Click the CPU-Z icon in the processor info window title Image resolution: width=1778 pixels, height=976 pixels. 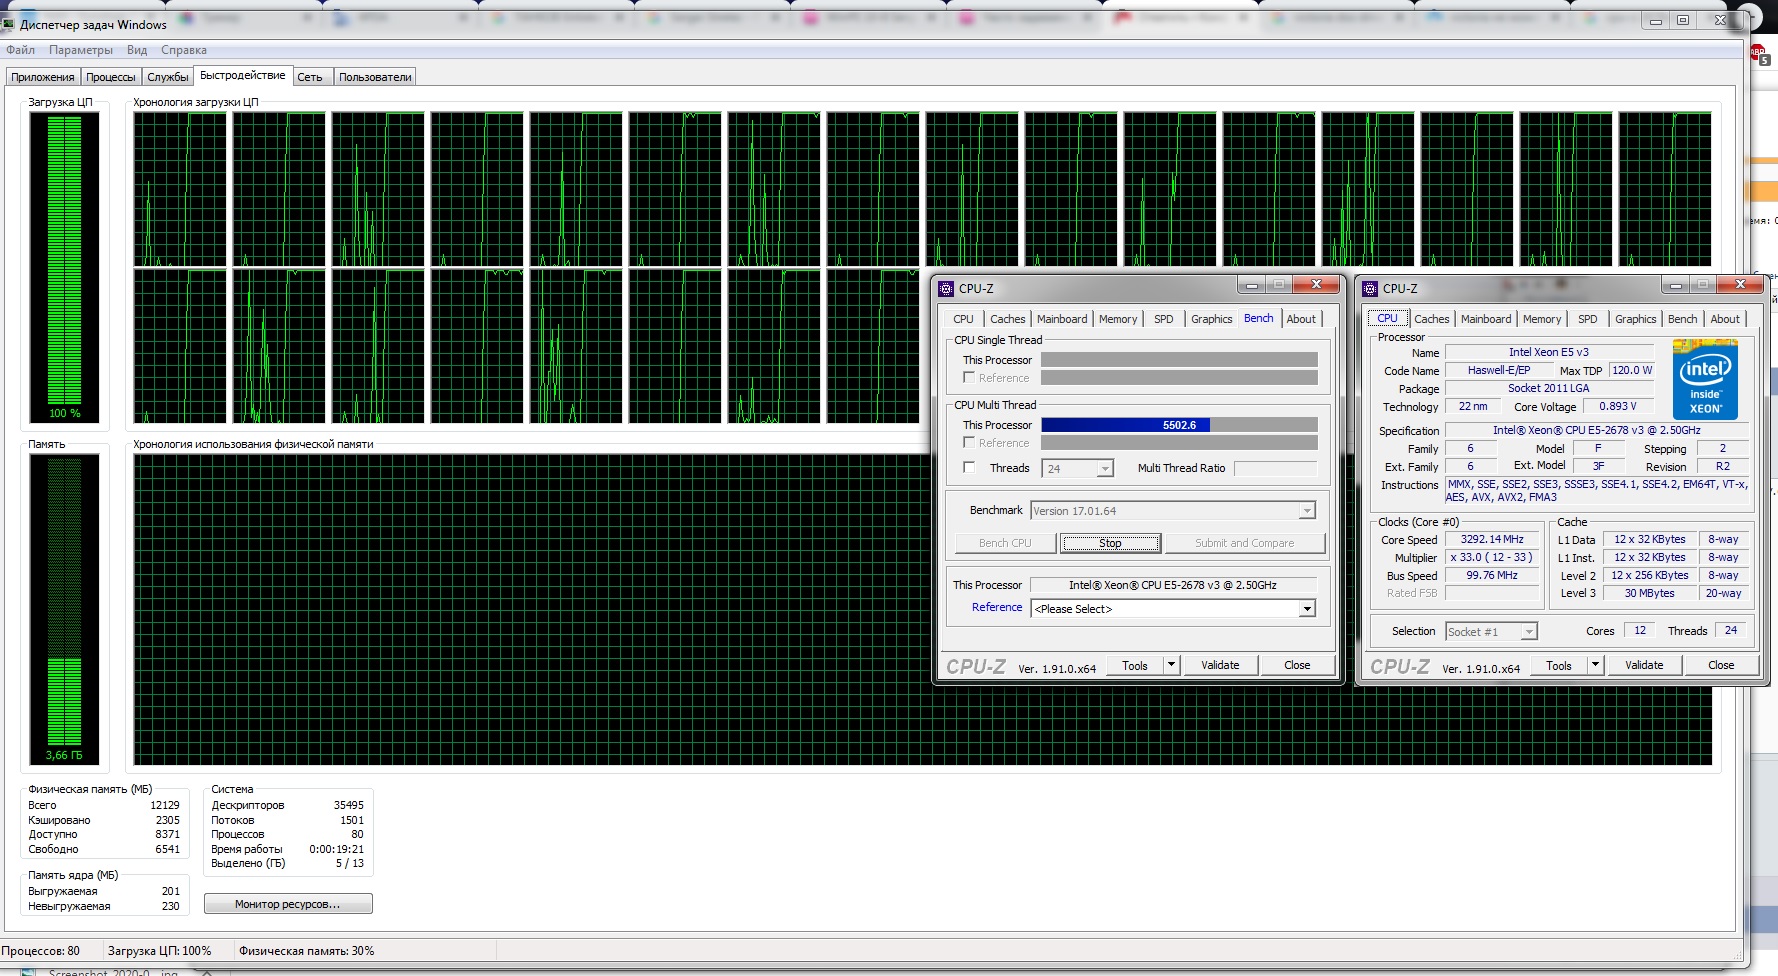(1370, 289)
